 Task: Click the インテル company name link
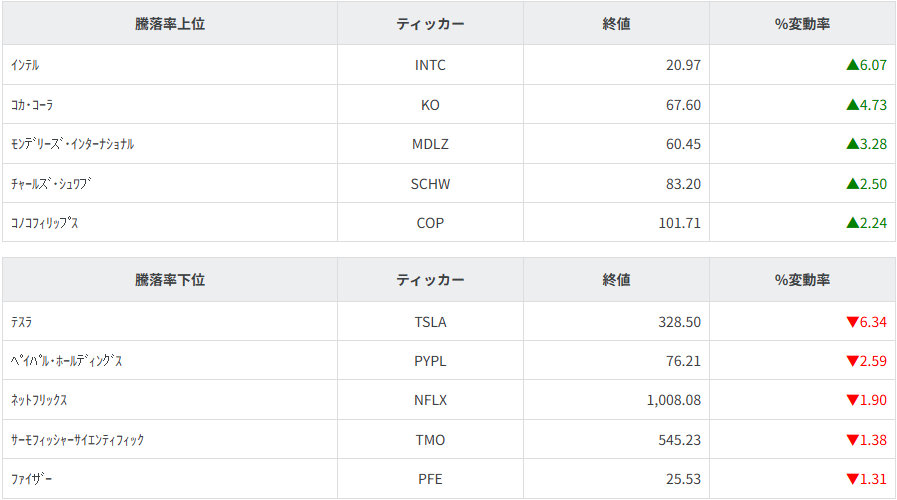25,65
